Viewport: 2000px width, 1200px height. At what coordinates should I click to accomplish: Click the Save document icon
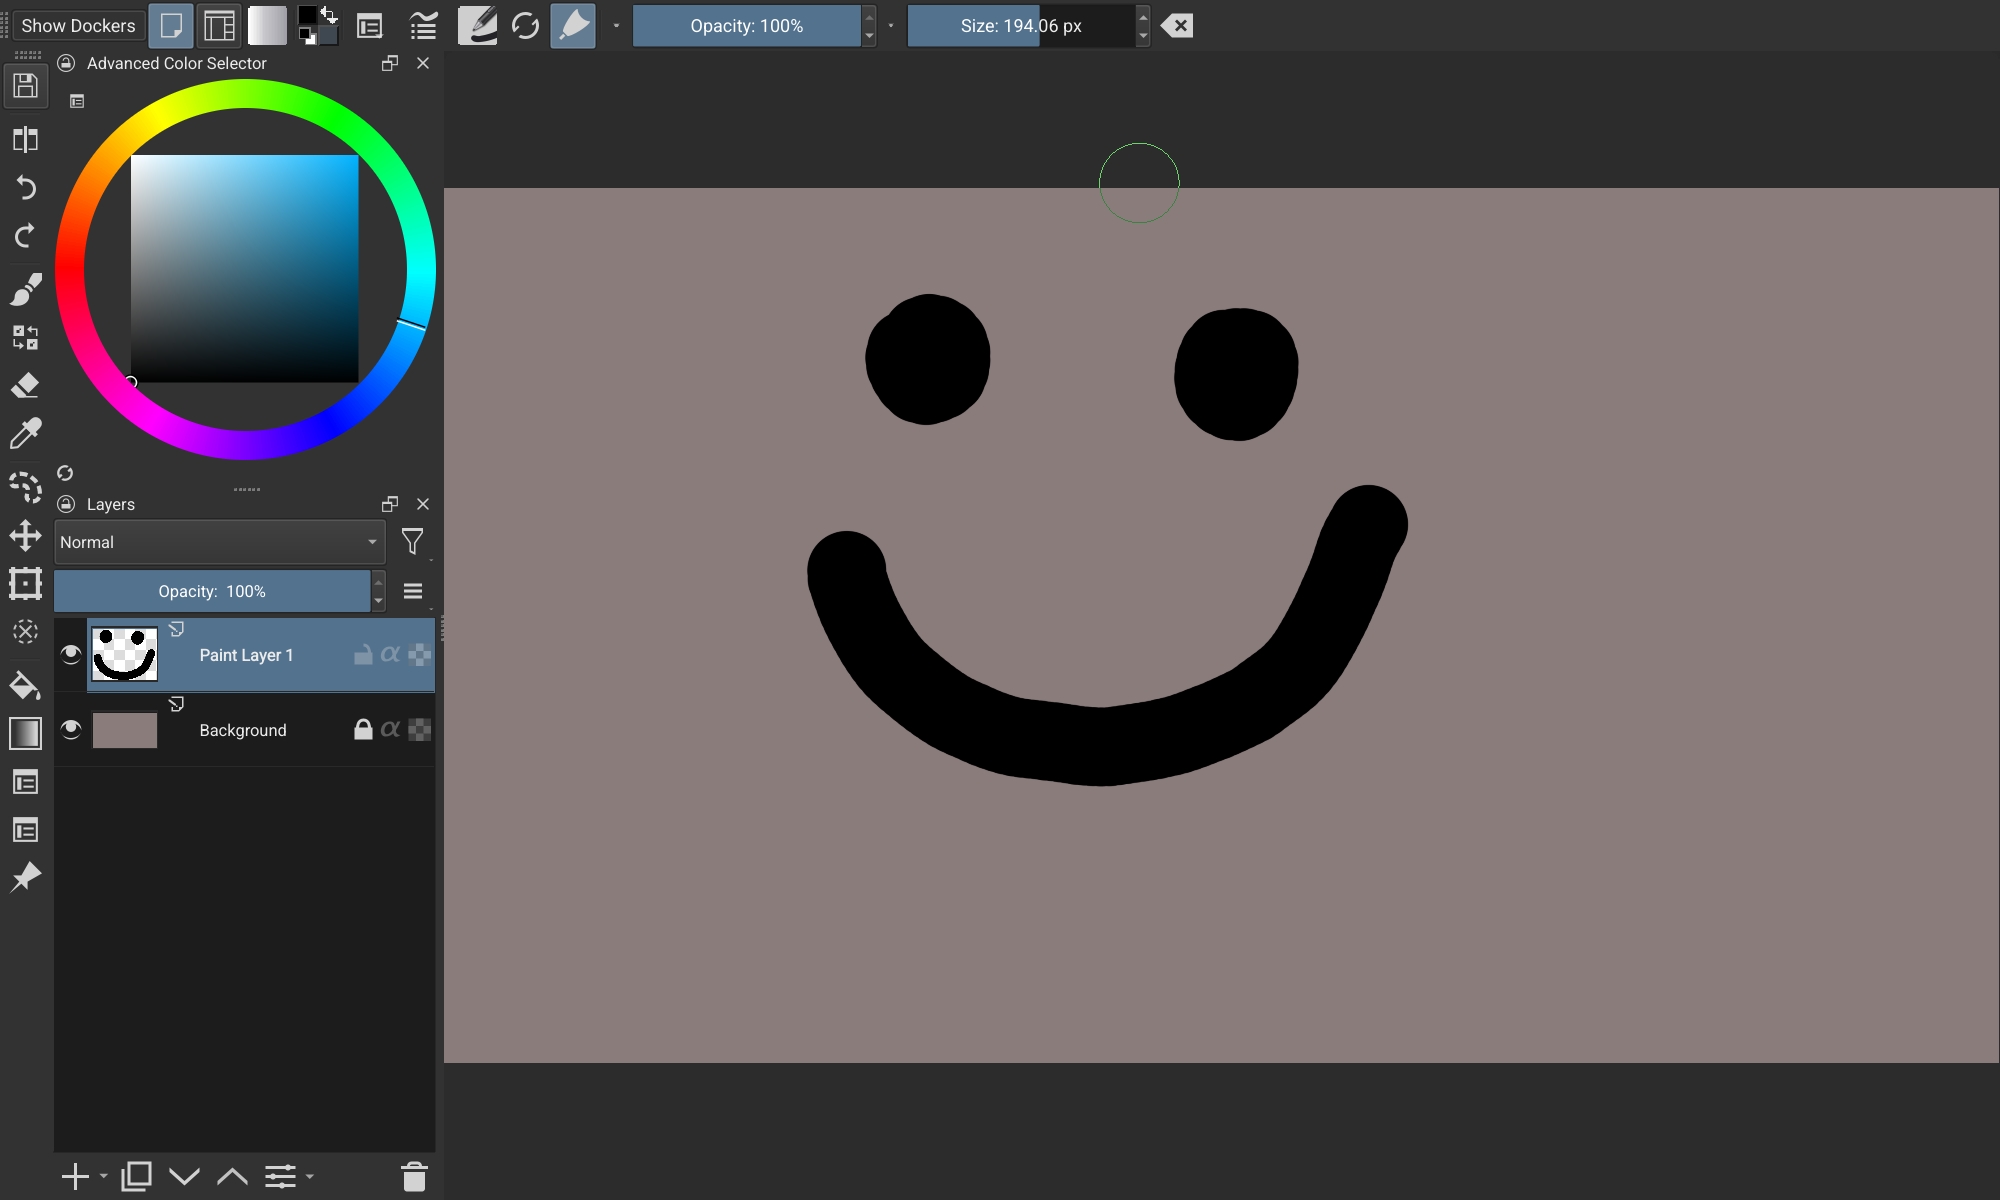pos(26,86)
